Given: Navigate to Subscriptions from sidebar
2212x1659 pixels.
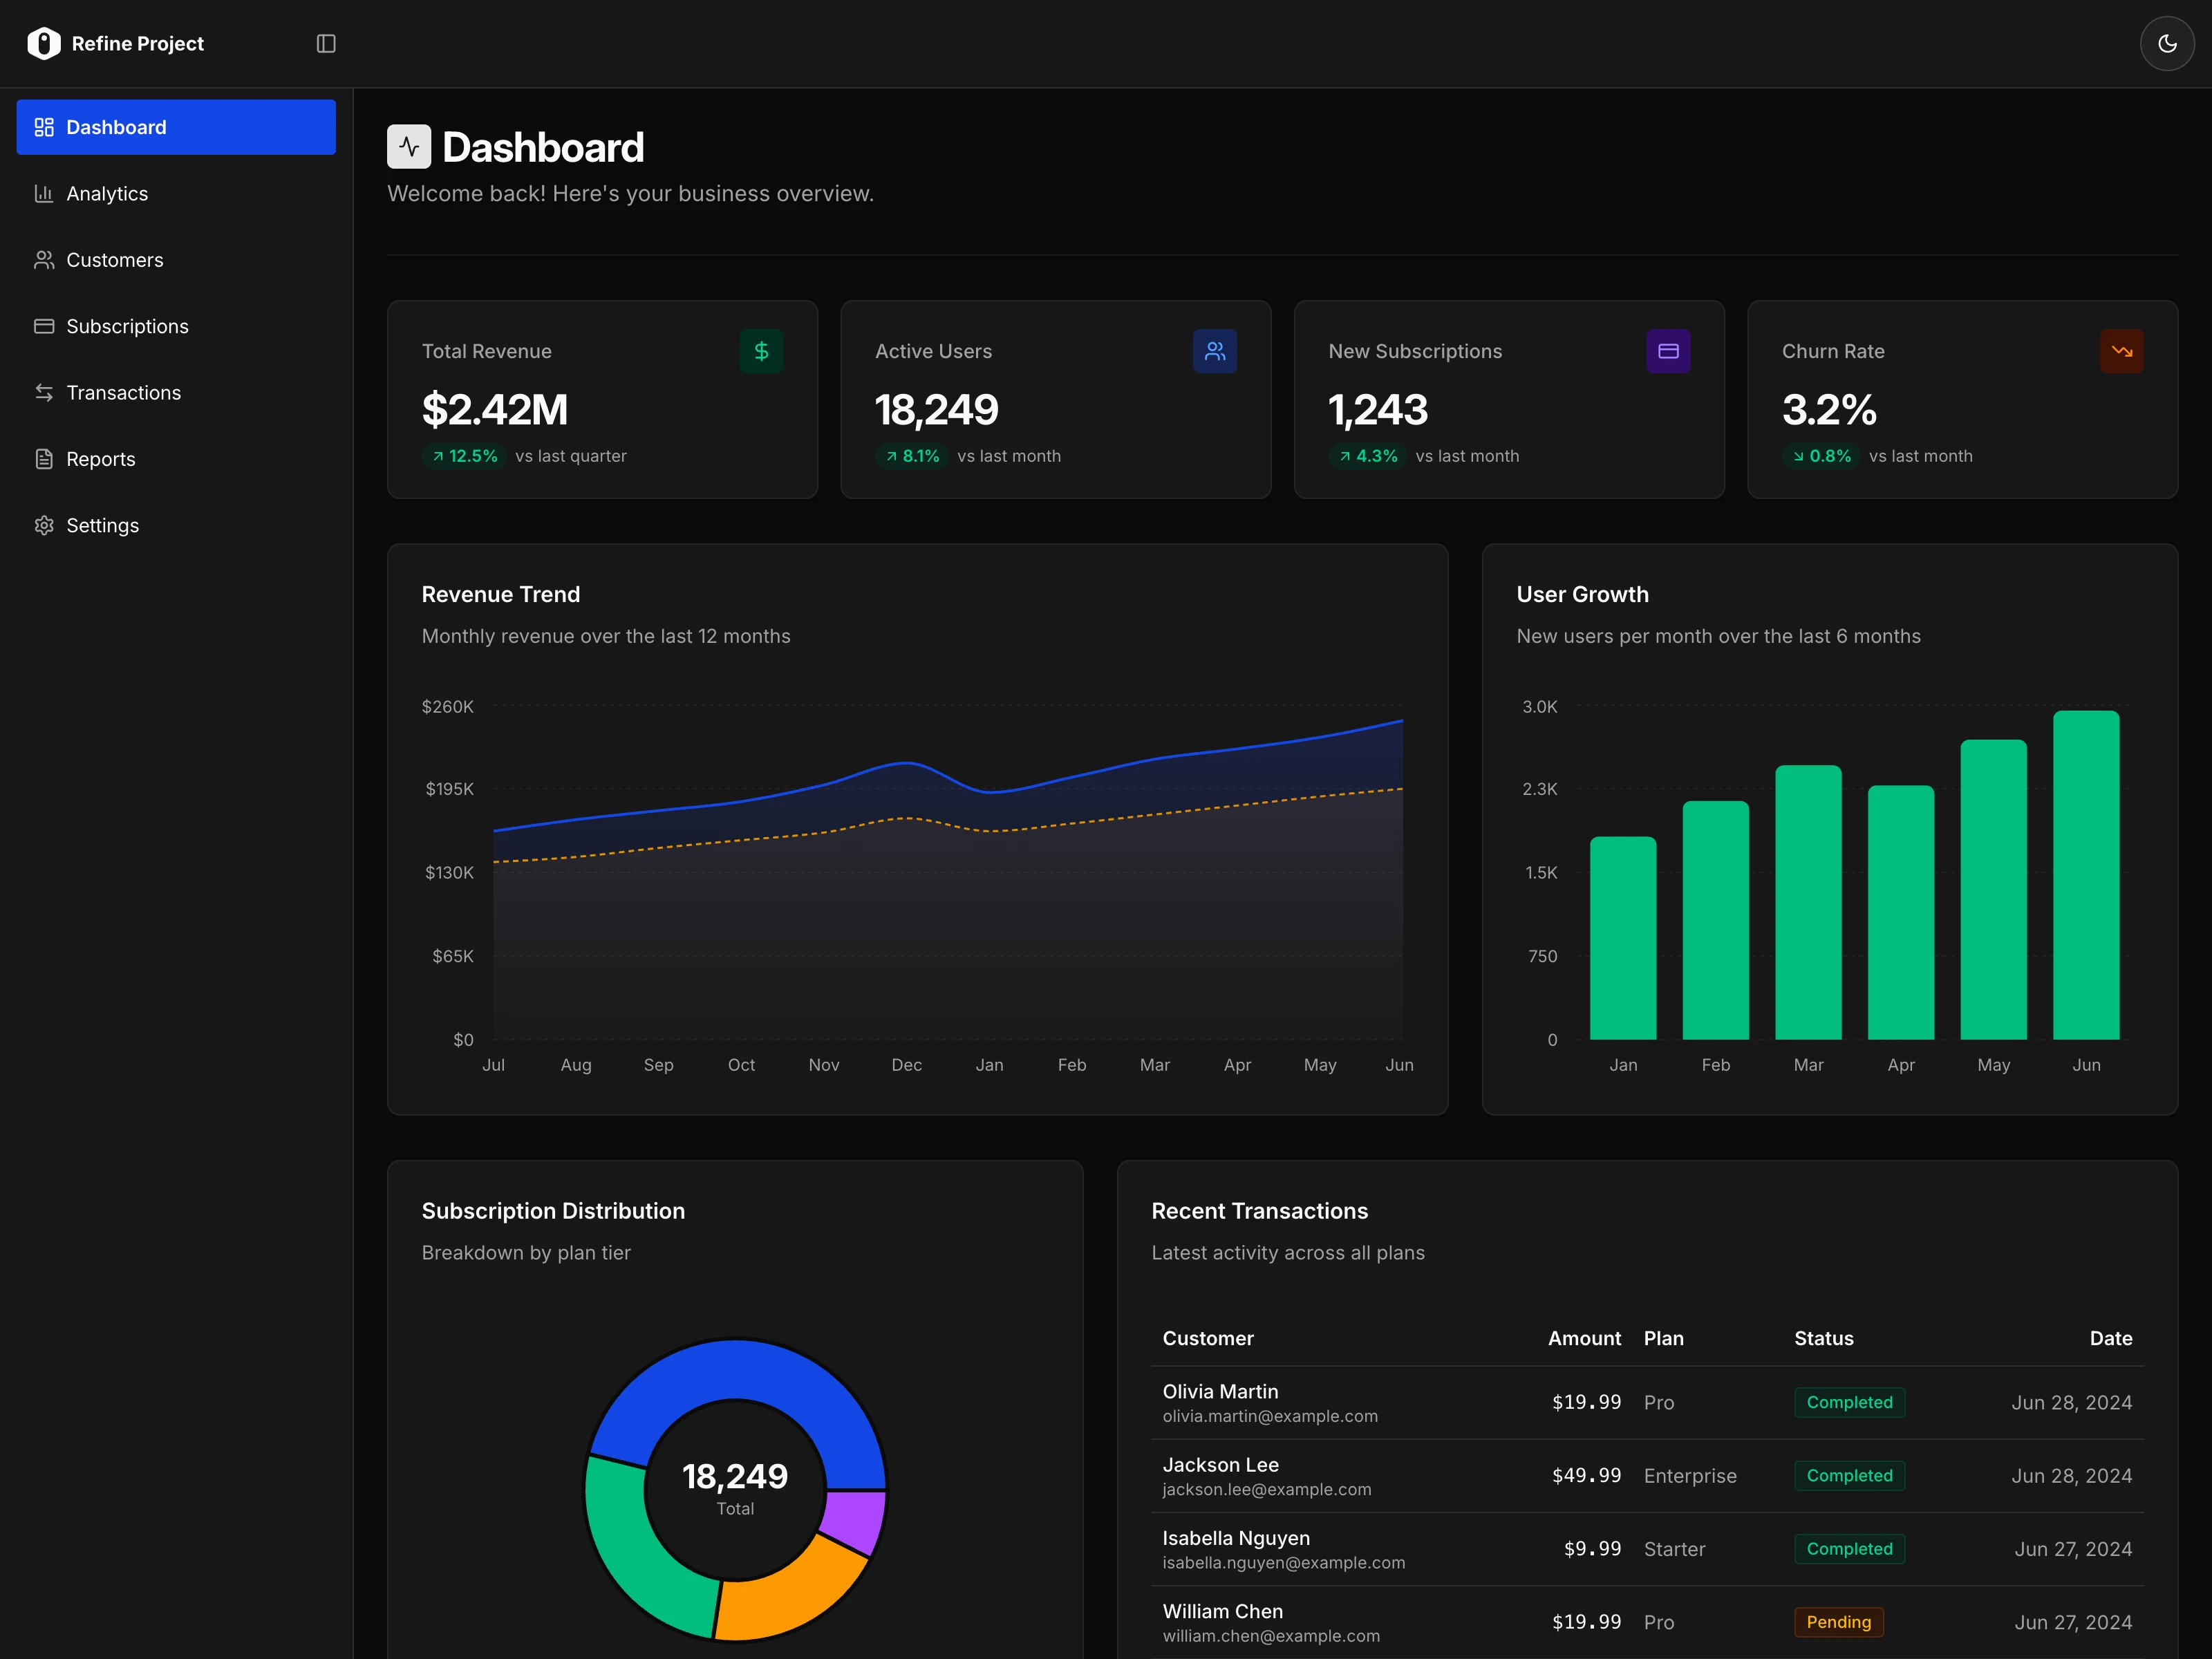Looking at the screenshot, I should 127,326.
